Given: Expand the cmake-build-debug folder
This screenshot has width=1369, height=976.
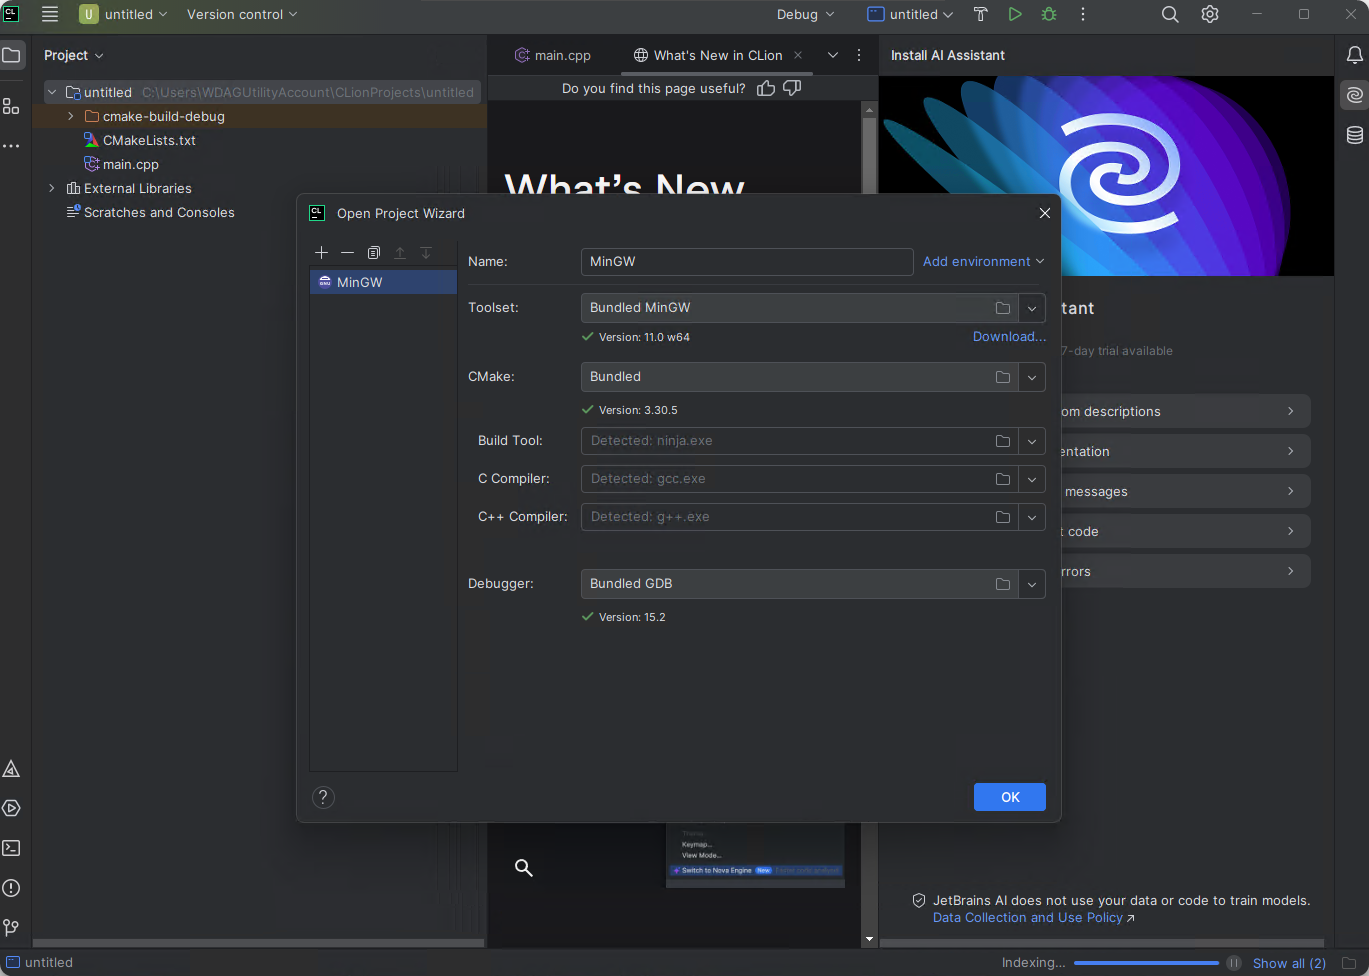Looking at the screenshot, I should click(x=69, y=116).
